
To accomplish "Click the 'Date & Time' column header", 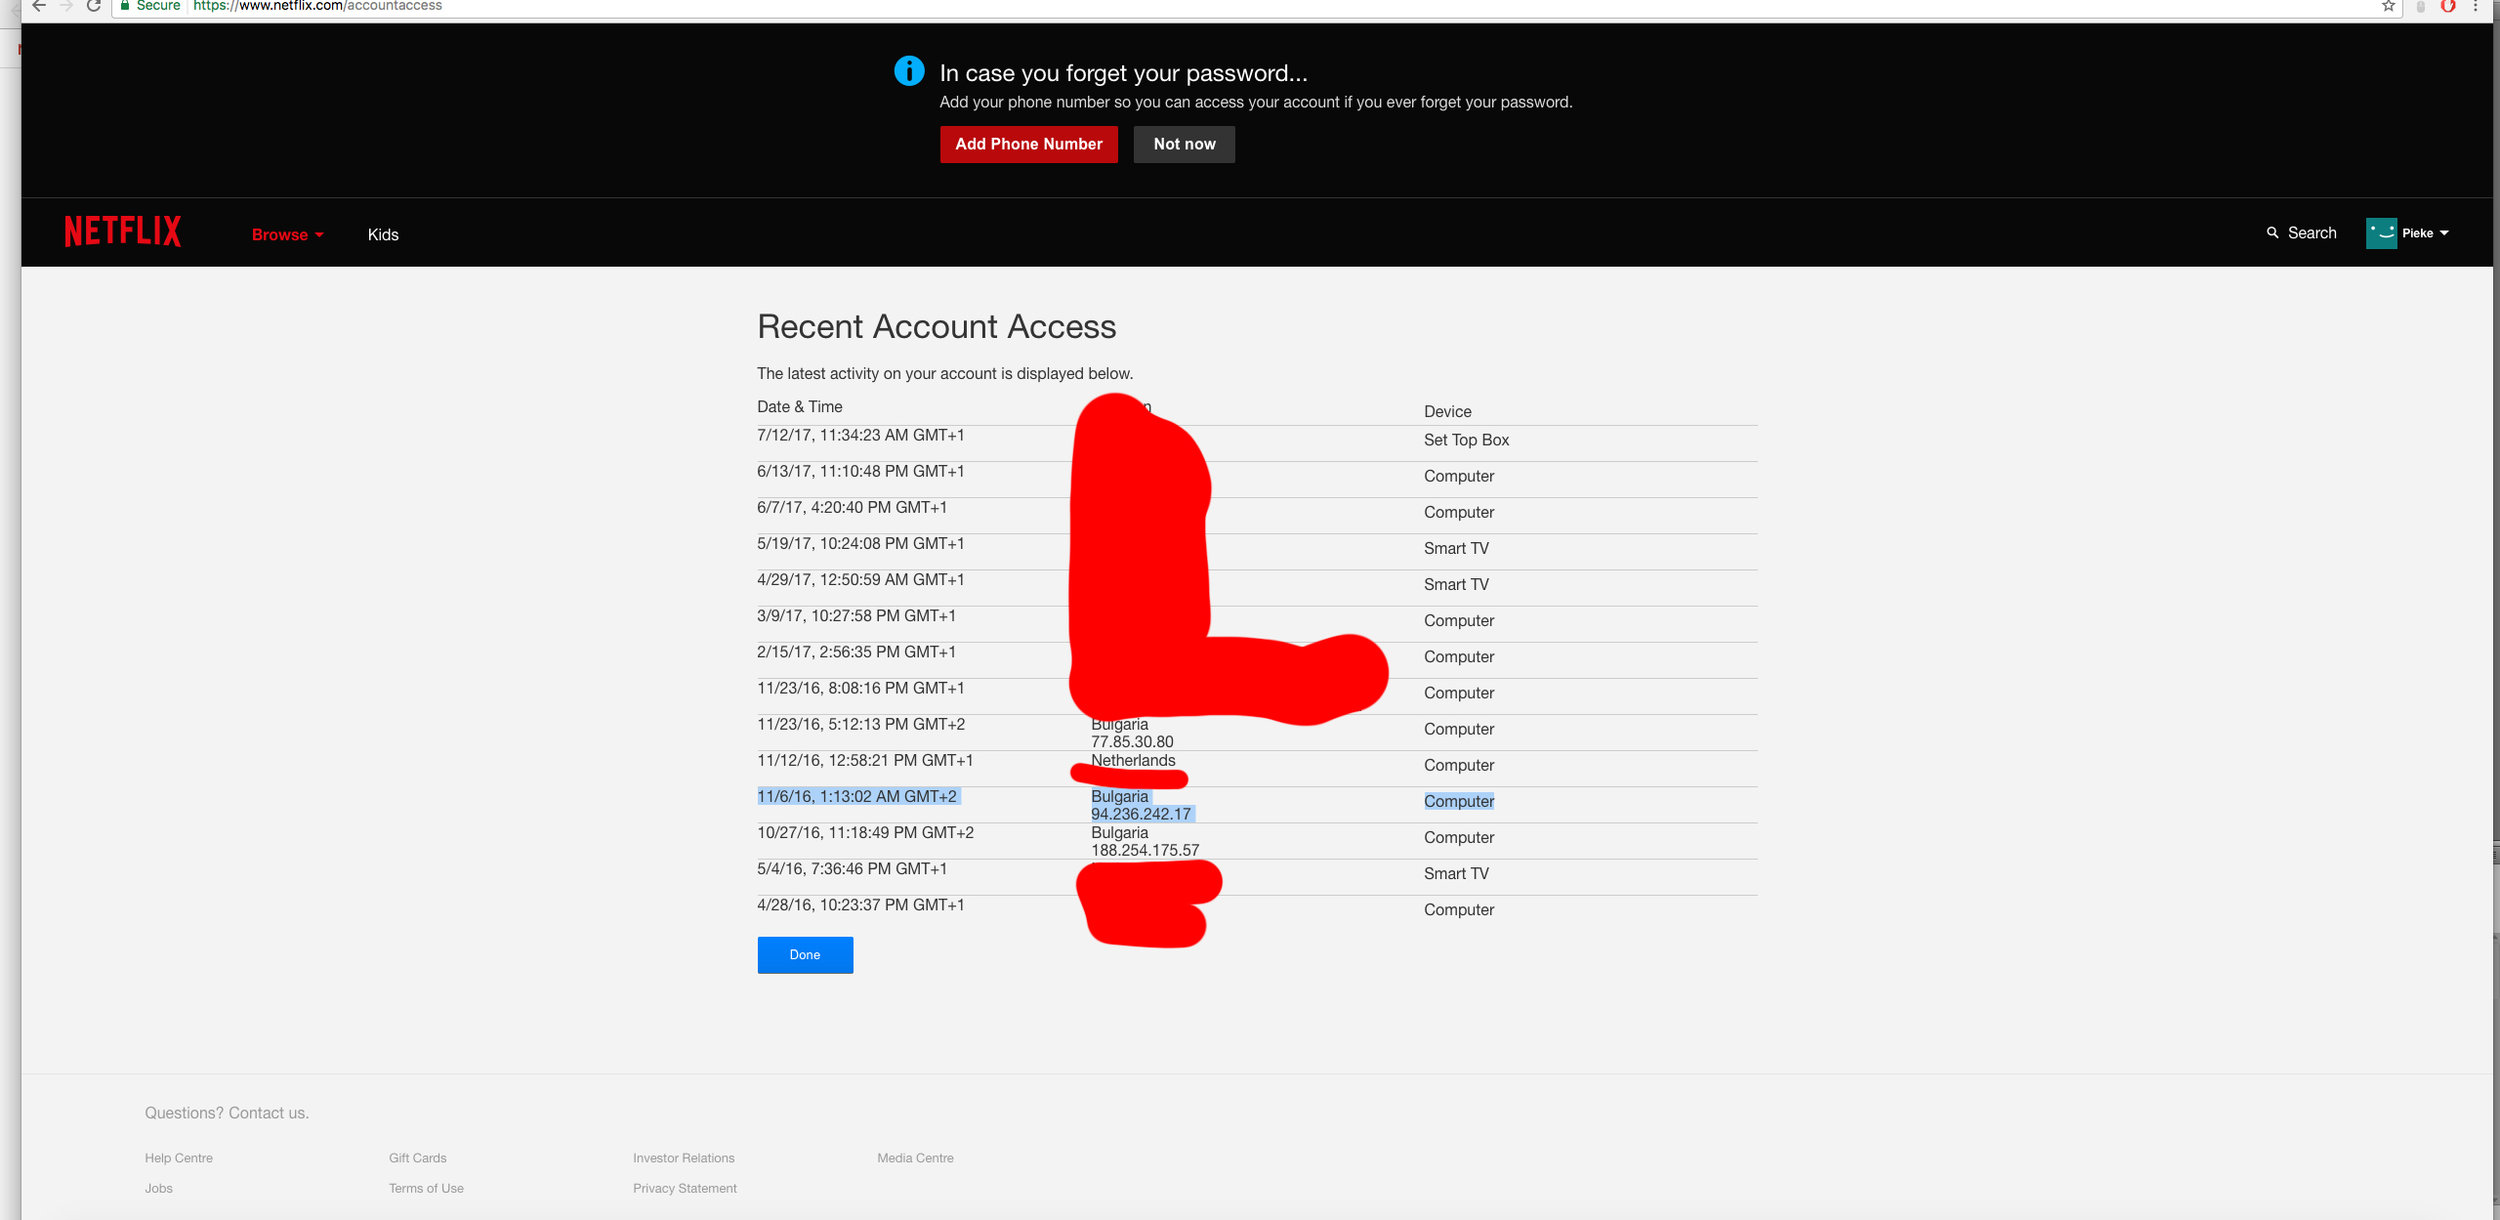I will tap(799, 406).
